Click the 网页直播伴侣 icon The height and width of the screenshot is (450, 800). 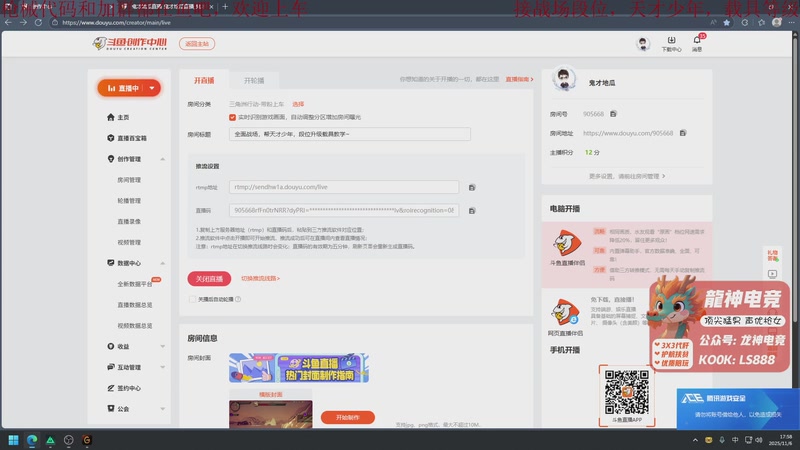pyautogui.click(x=565, y=312)
